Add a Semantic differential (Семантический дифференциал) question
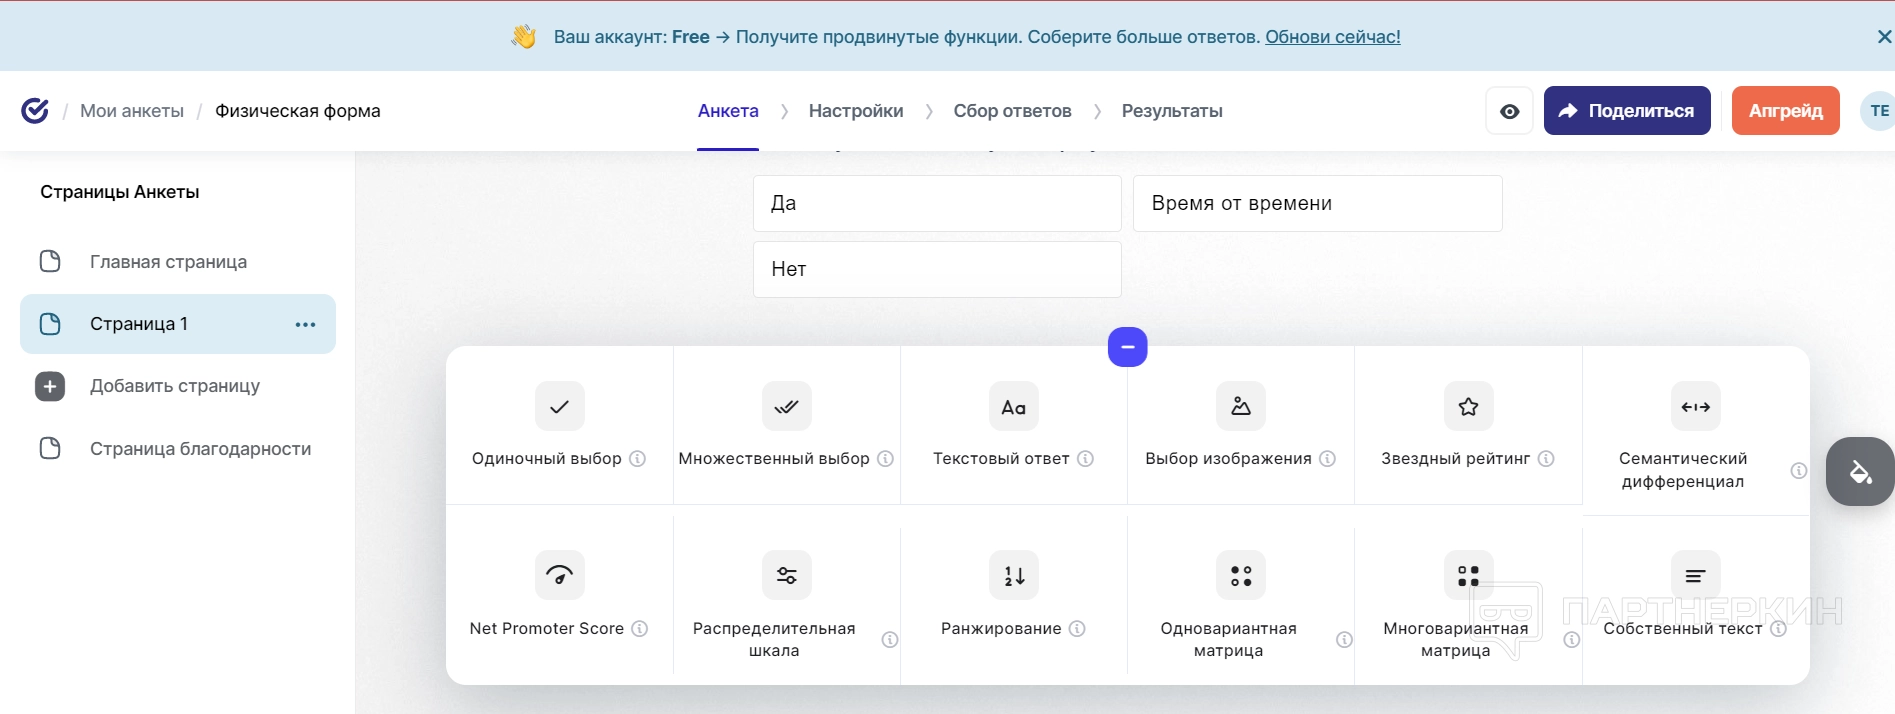Viewport: 1895px width, 714px height. (1695, 407)
